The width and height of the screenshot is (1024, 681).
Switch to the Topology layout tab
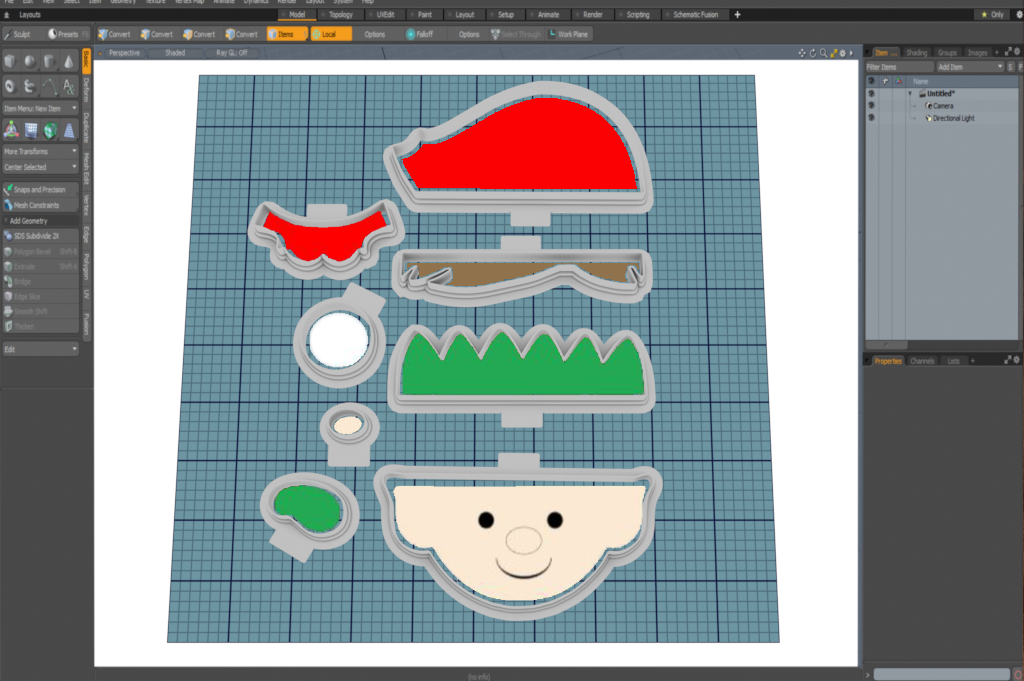(x=341, y=15)
